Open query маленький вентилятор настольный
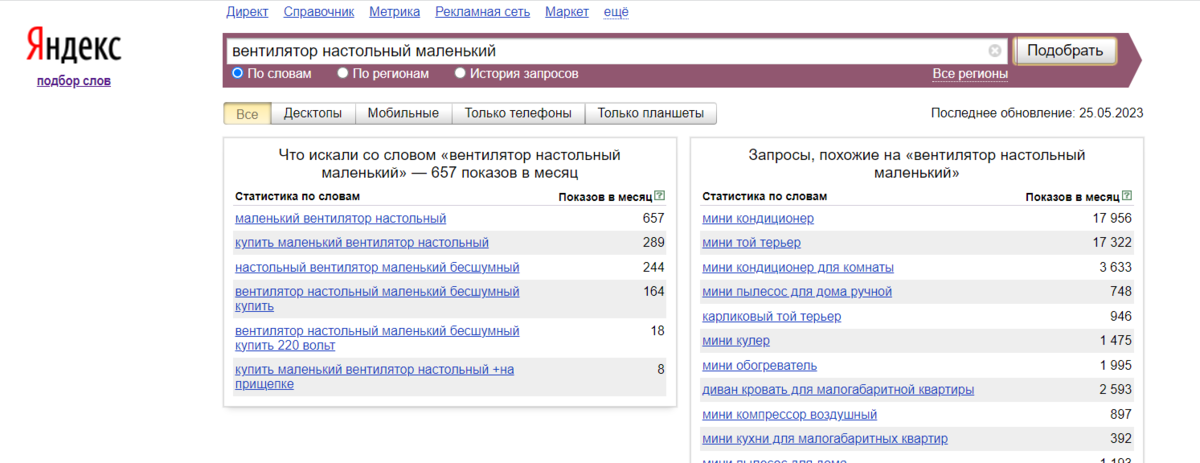The image size is (1200, 463). click(x=341, y=218)
